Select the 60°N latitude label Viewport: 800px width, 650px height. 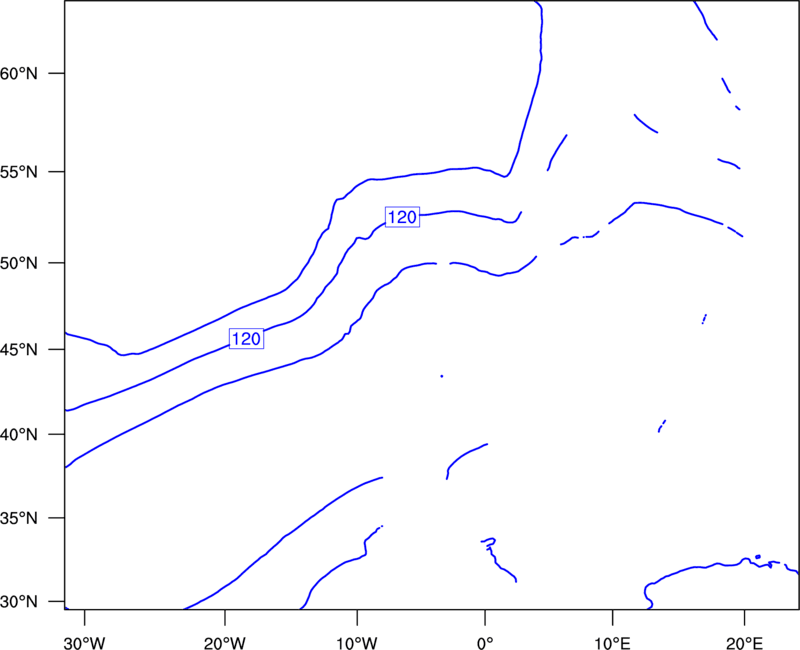19,74
